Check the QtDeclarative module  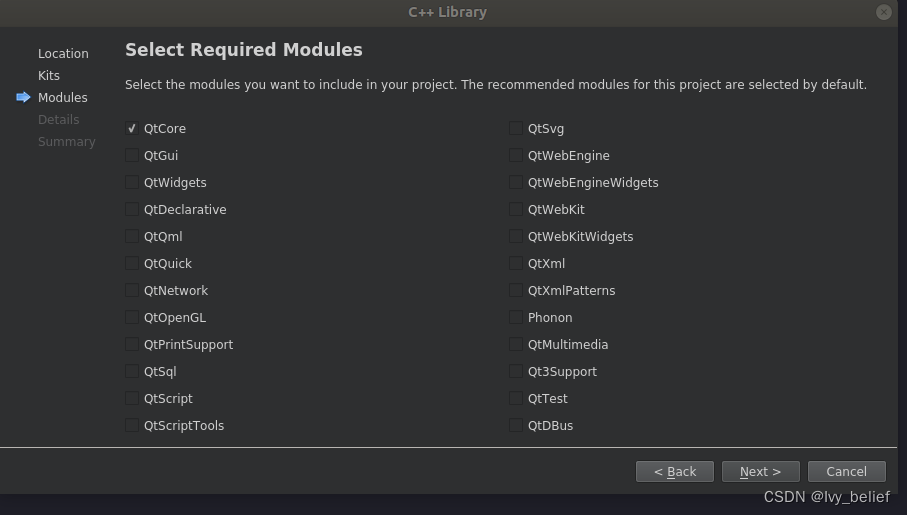(132, 209)
